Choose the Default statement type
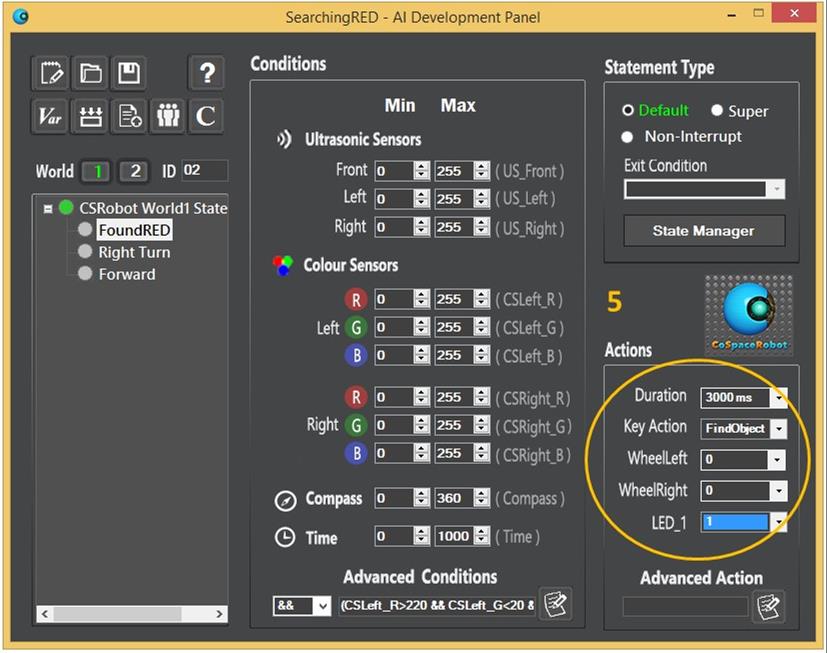827x653 pixels. coord(628,111)
